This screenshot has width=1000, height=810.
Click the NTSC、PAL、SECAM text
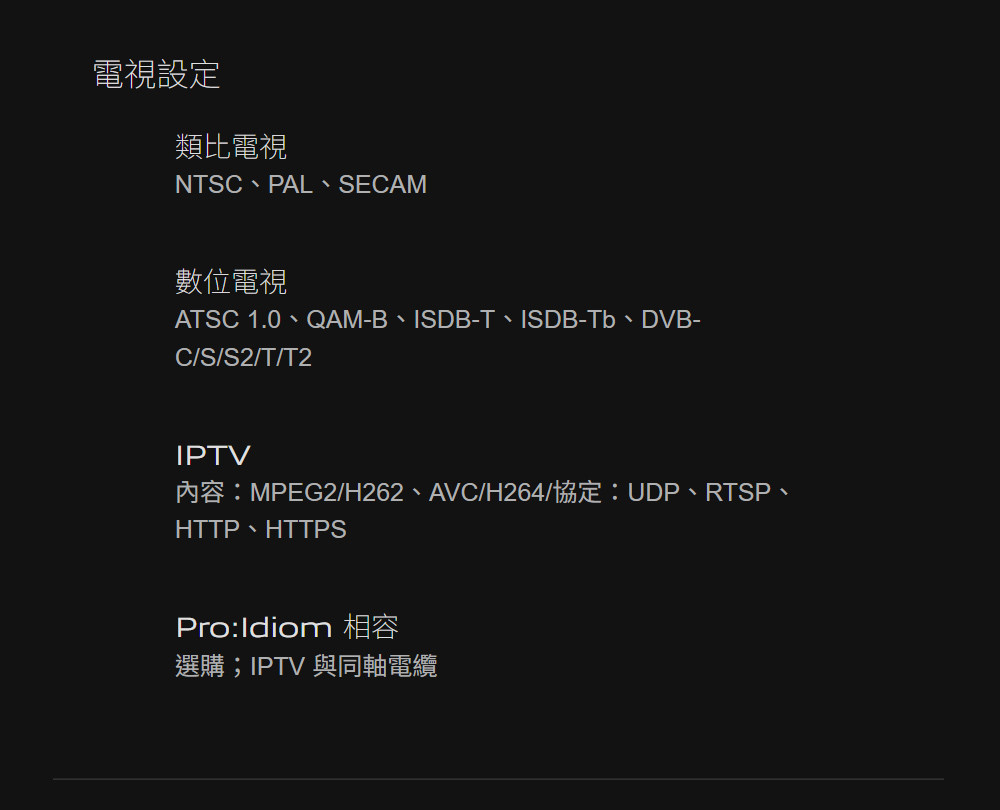click(x=301, y=184)
